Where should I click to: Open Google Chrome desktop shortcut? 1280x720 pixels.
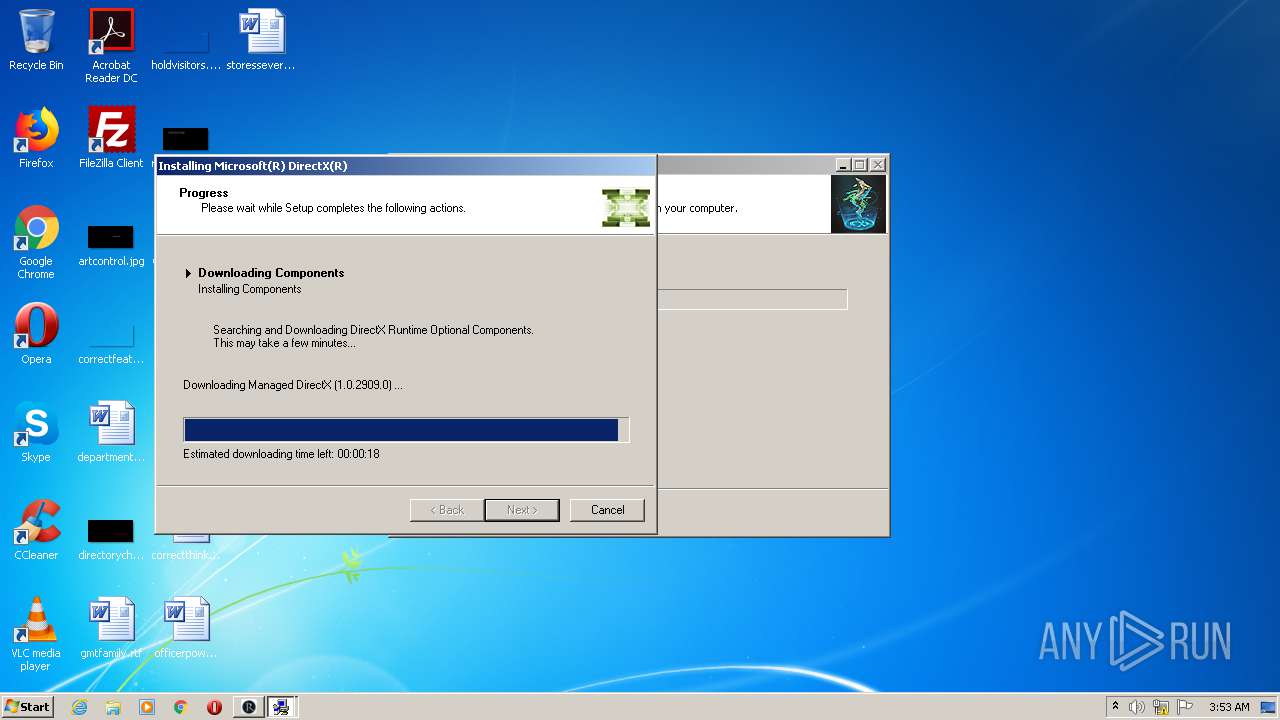point(36,242)
